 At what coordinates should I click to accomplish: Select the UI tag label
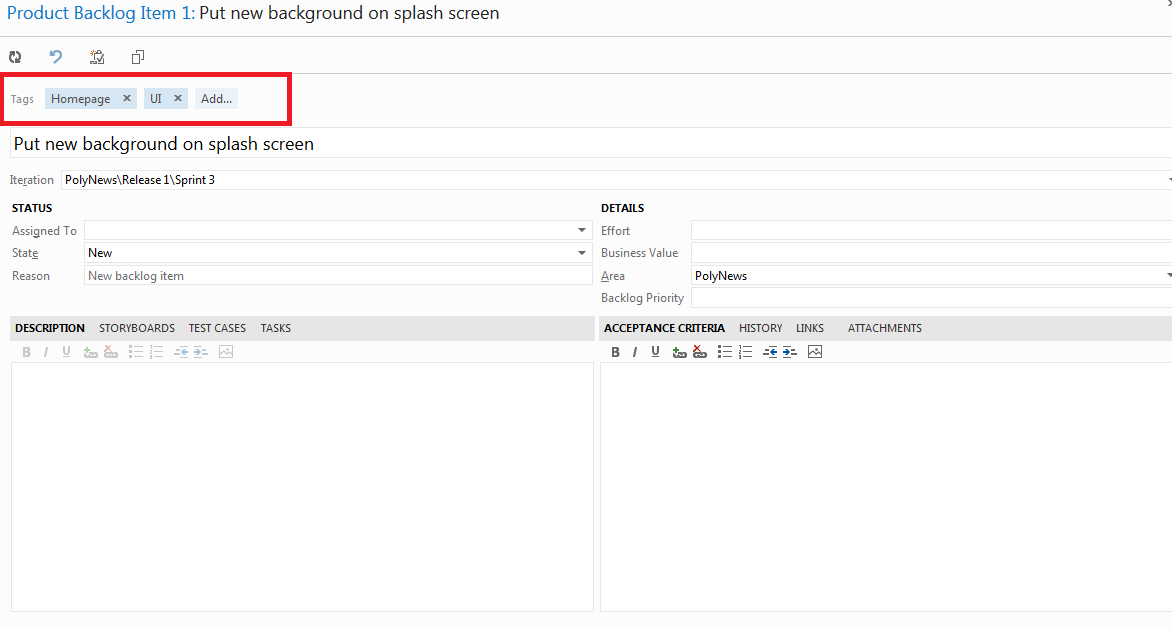[x=155, y=99]
